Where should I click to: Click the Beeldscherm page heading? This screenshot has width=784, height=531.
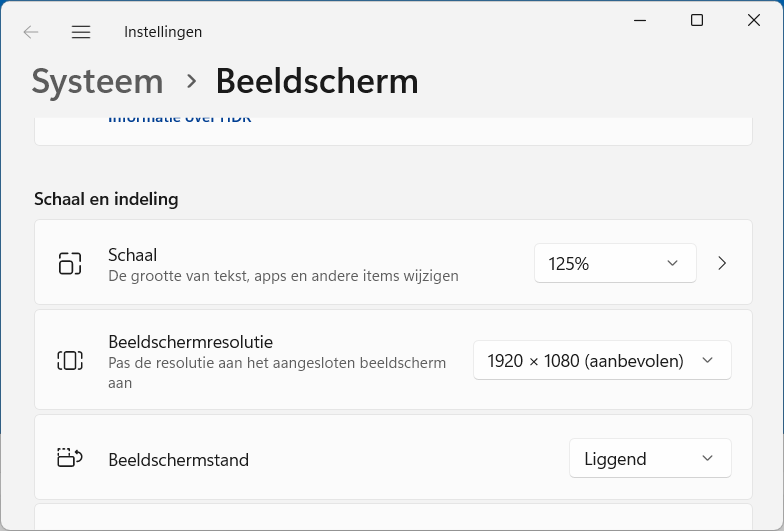tap(317, 81)
